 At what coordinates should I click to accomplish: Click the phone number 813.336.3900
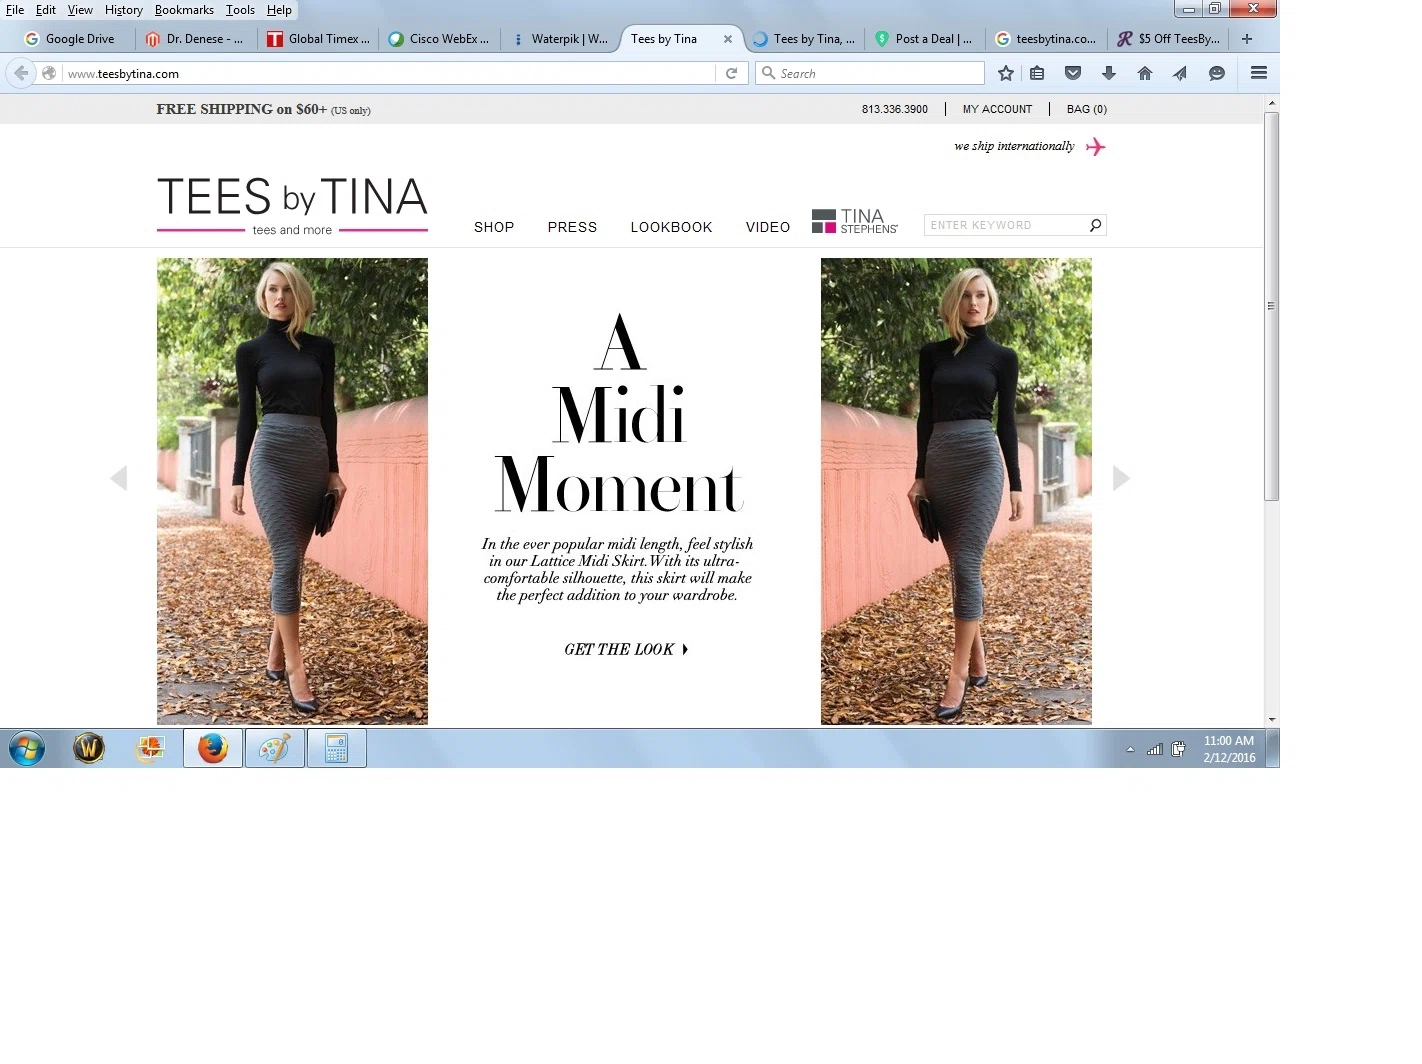[895, 109]
